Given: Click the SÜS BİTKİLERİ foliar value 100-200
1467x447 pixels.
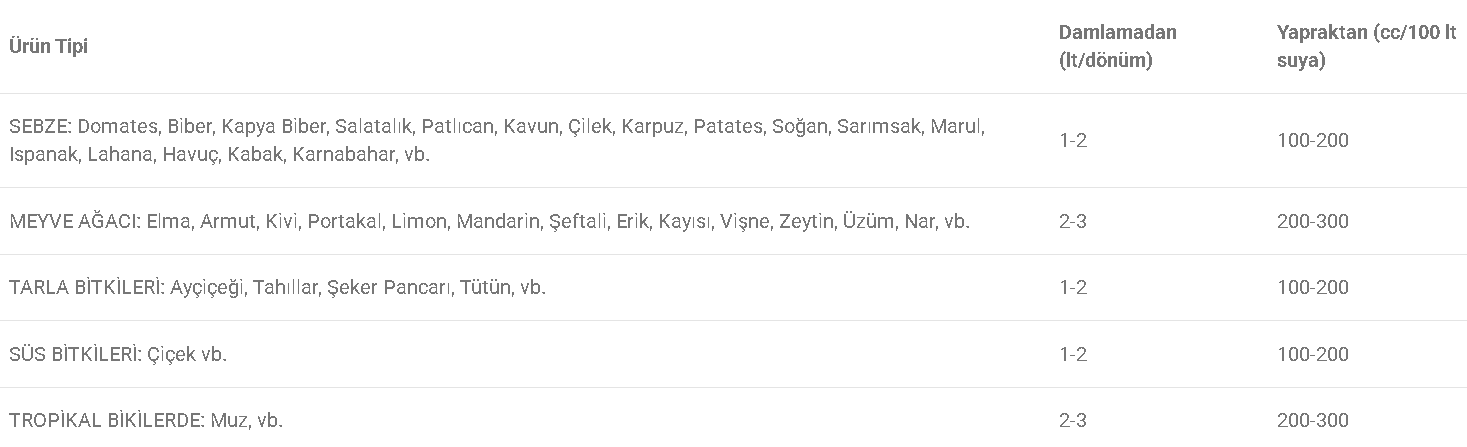Looking at the screenshot, I should [x=1313, y=354].
